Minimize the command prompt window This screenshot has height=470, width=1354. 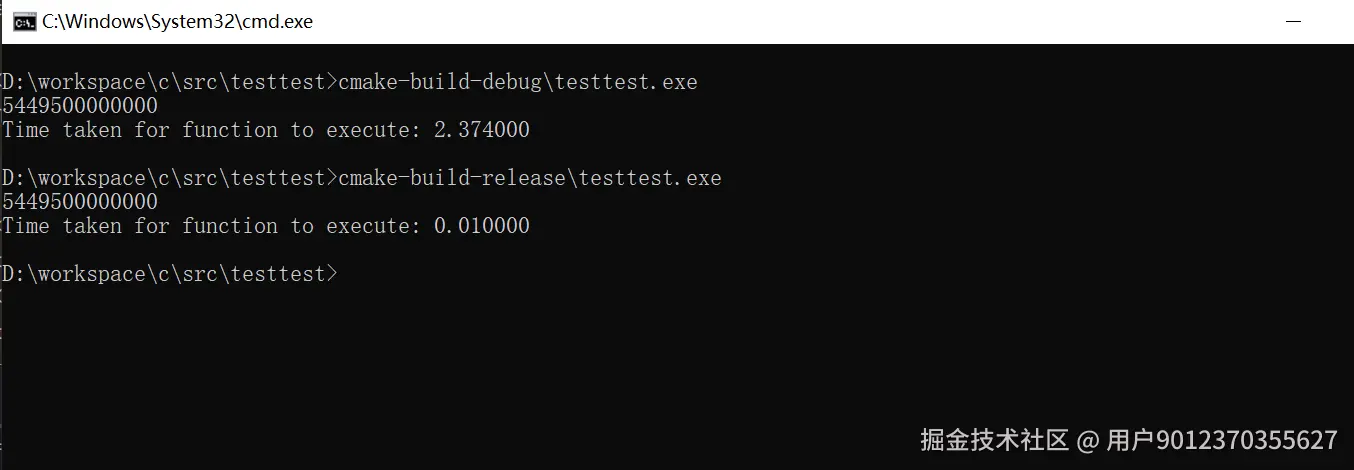pos(1294,21)
